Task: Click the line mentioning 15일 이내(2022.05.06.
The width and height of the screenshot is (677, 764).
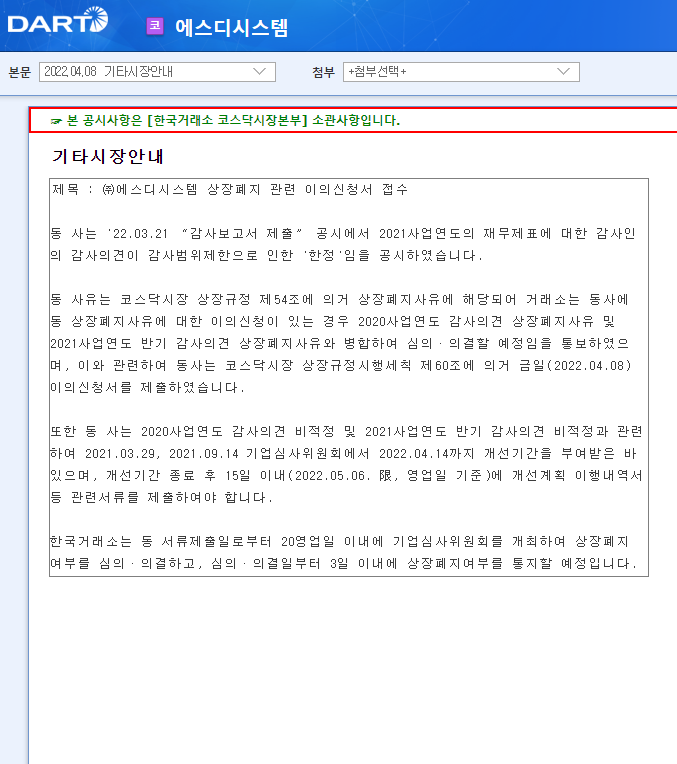Action: pyautogui.click(x=347, y=476)
